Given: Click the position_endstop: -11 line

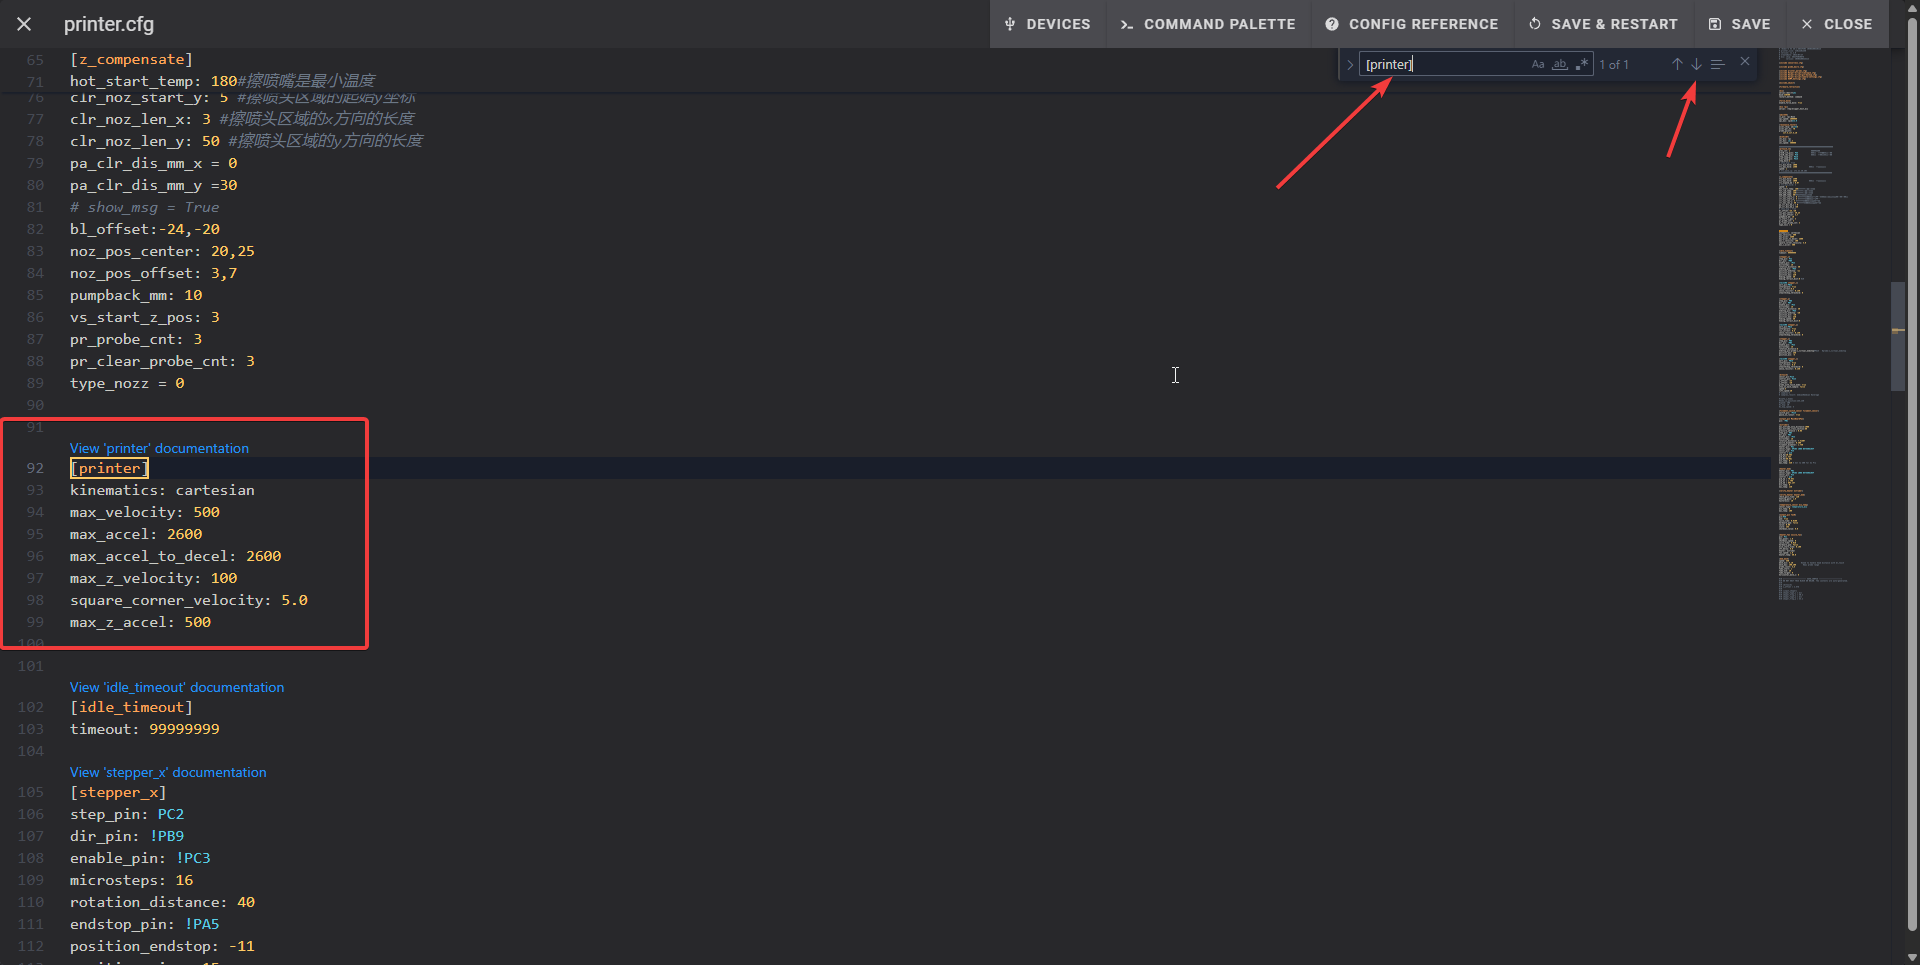Looking at the screenshot, I should point(162,946).
